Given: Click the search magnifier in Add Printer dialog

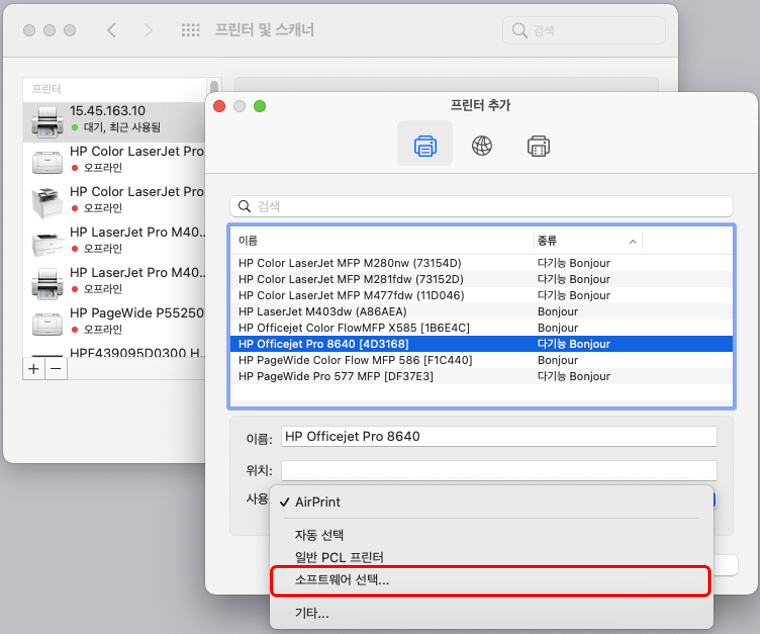Looking at the screenshot, I should [245, 206].
